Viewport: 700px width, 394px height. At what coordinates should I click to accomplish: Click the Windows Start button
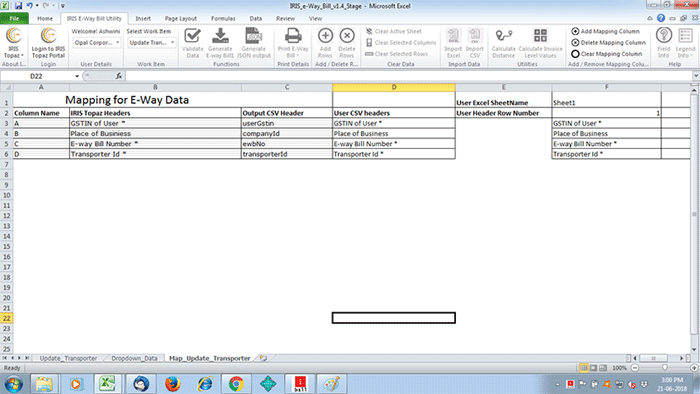pos(13,384)
